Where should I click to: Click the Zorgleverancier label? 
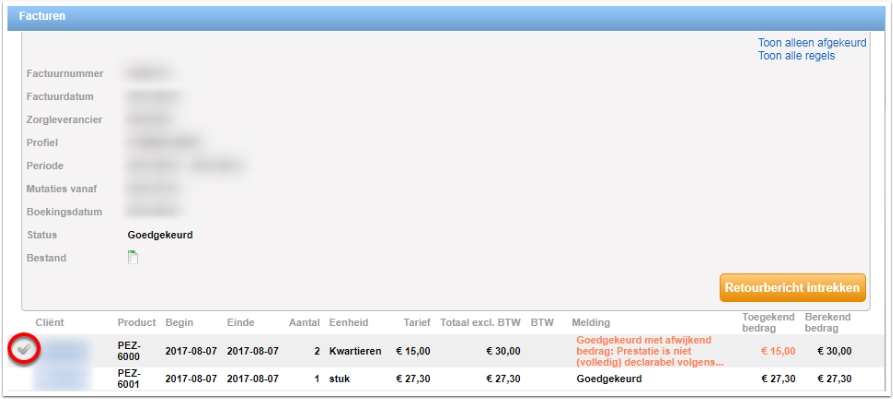64,120
